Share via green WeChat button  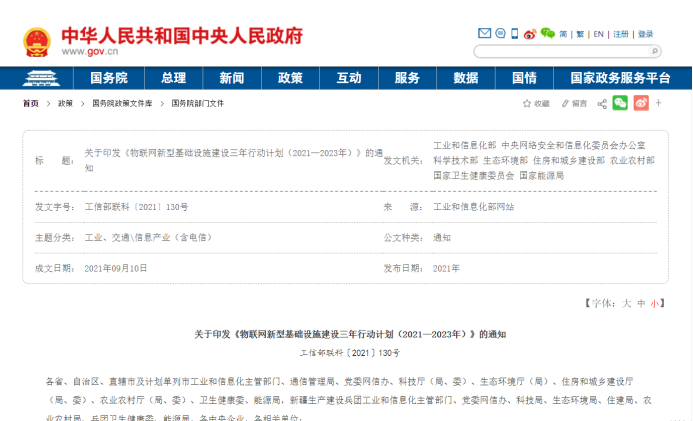(620, 103)
